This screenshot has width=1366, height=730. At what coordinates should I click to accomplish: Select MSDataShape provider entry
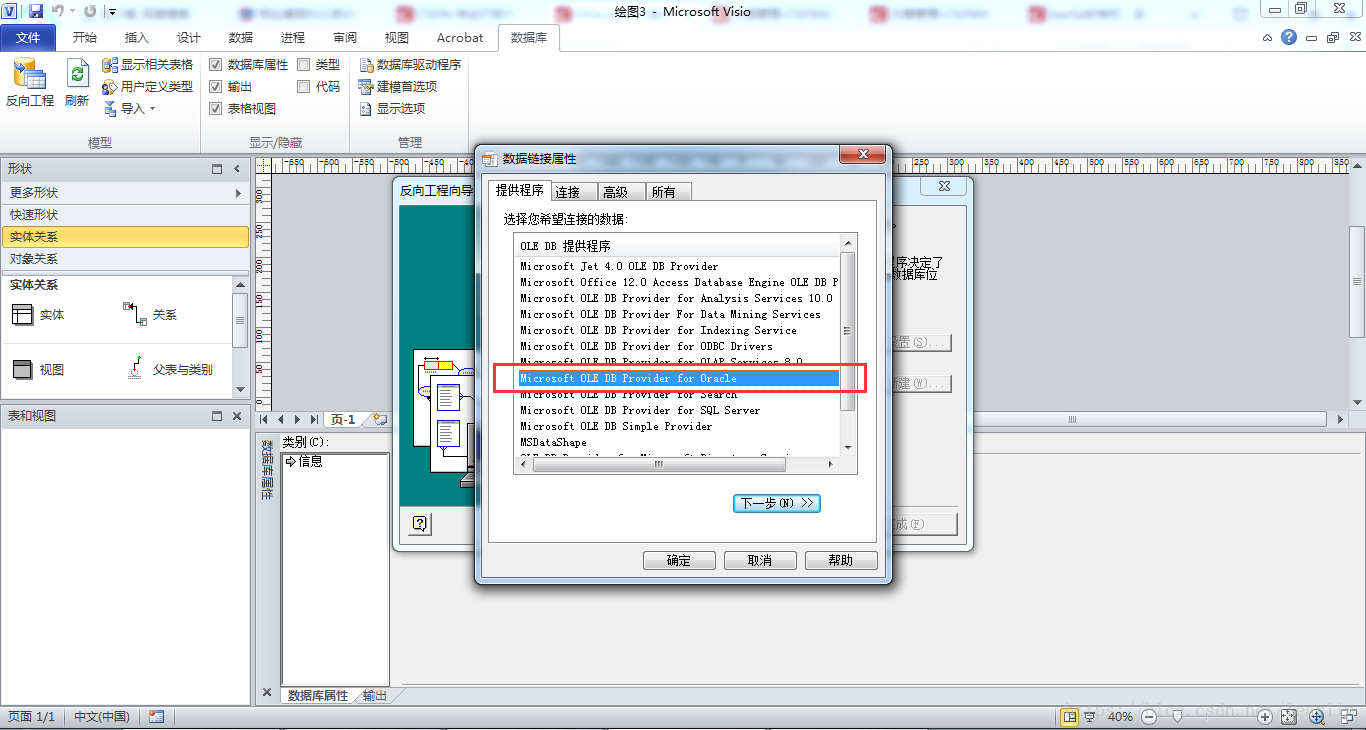(x=553, y=442)
